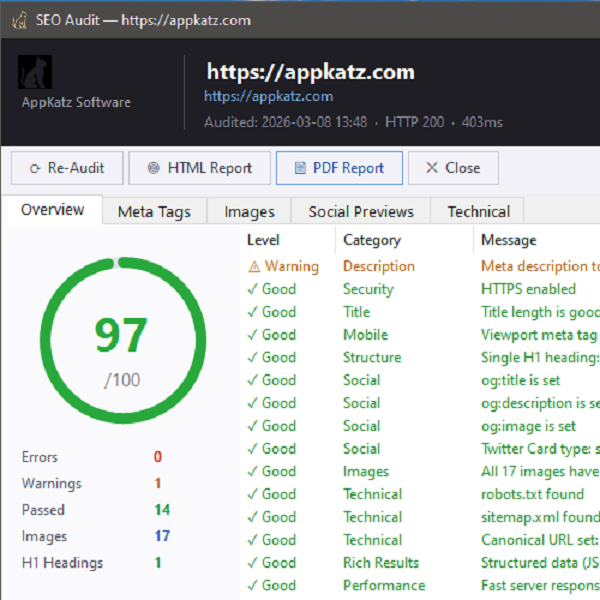This screenshot has height=600, width=600.
Task: Click the globe icon on HTML Report
Action: [153, 168]
